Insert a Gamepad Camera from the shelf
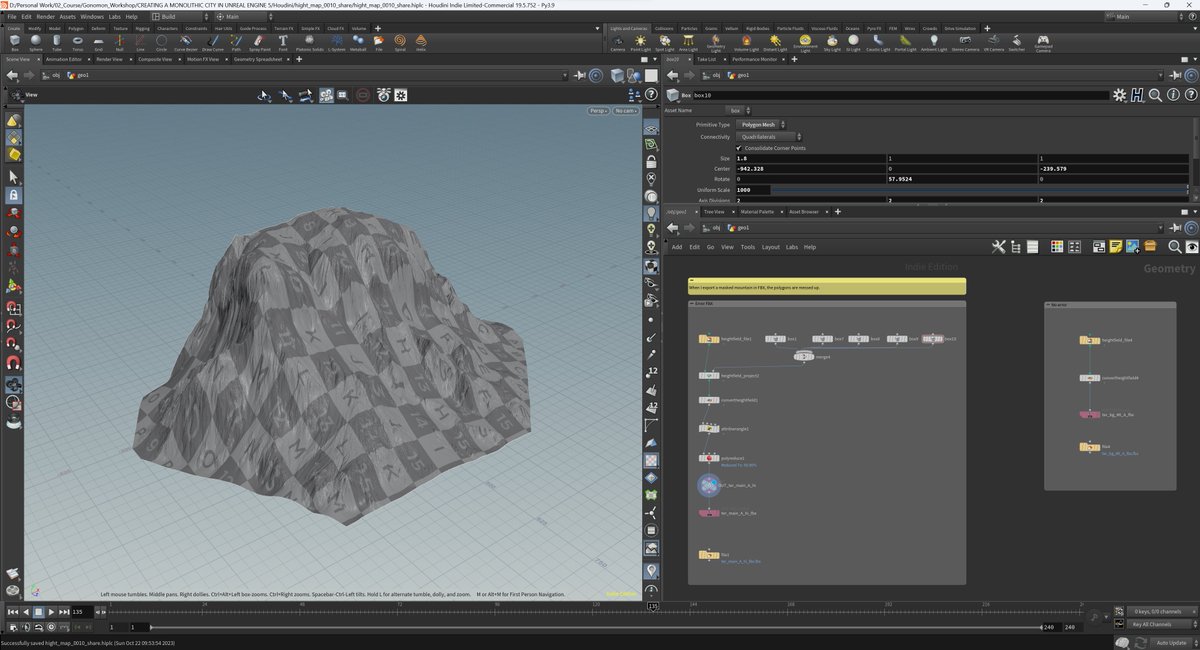This screenshot has width=1200, height=650. click(x=1043, y=43)
